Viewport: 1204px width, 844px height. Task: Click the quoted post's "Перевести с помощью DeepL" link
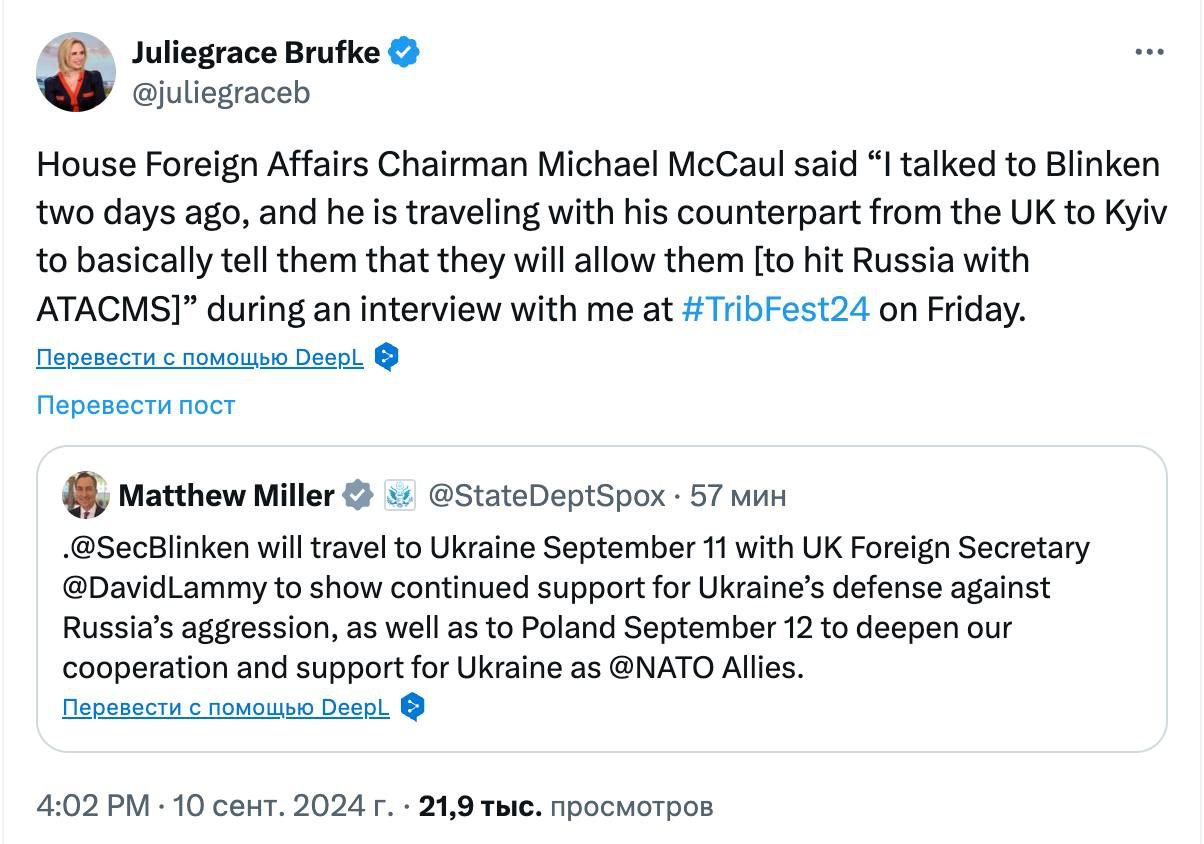point(226,707)
